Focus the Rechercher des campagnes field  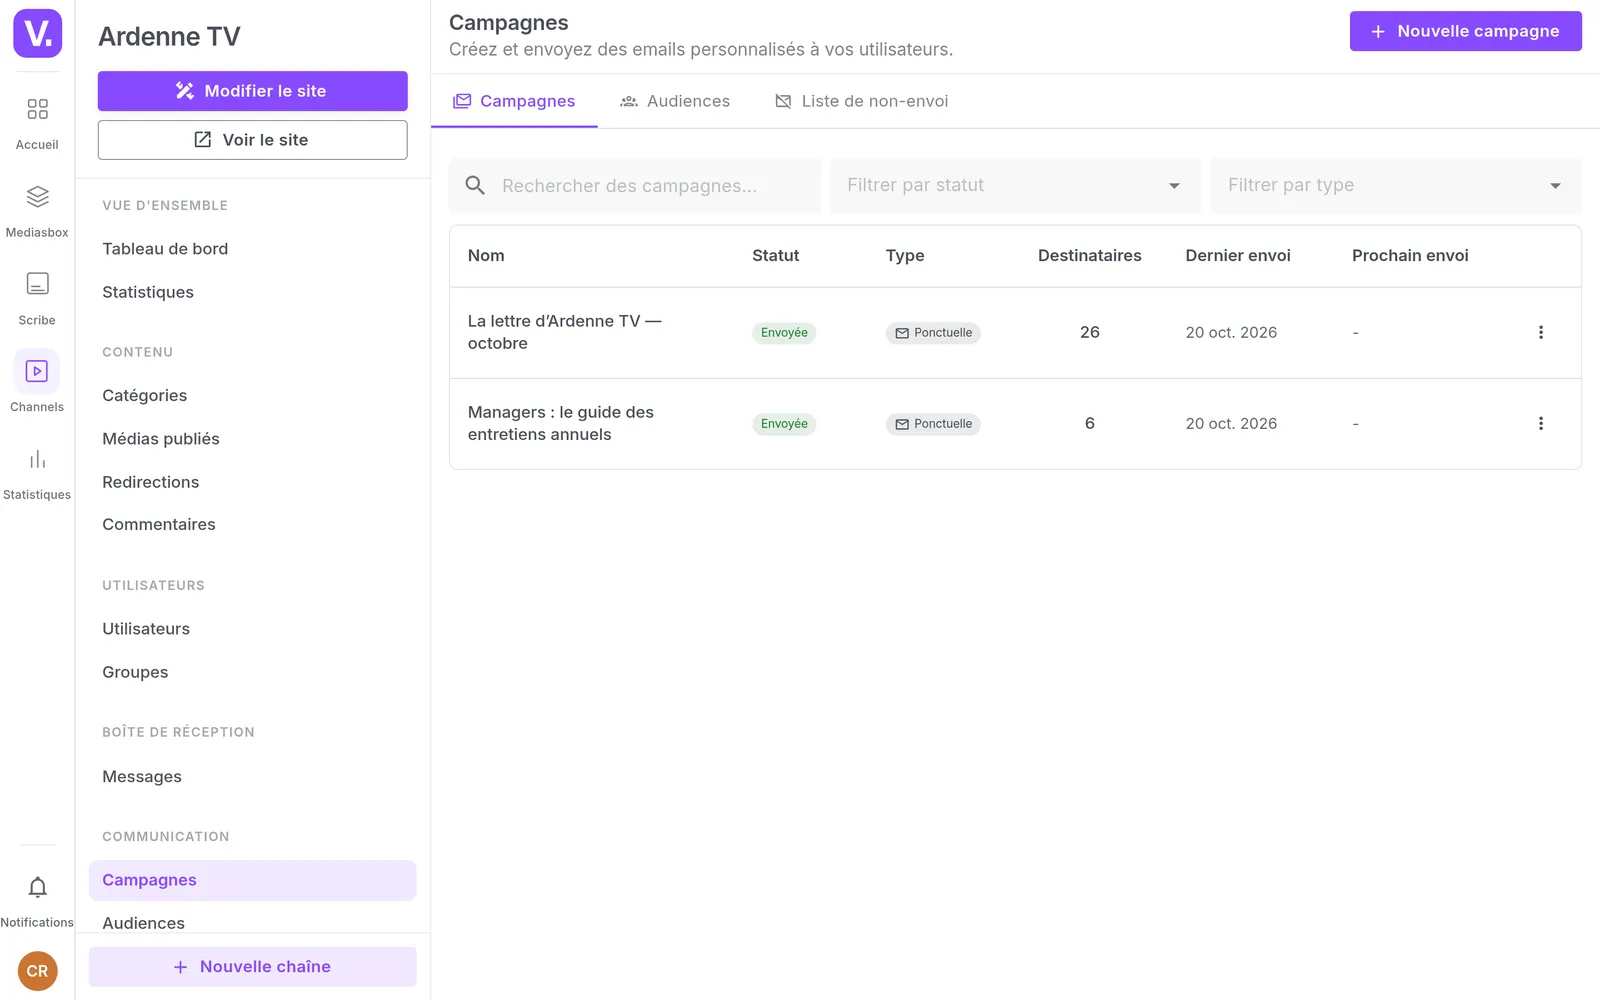(635, 185)
